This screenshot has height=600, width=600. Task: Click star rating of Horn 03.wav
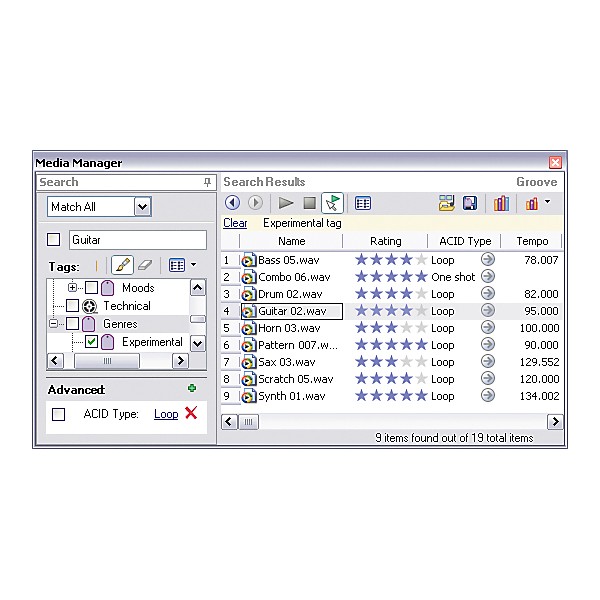tap(391, 328)
